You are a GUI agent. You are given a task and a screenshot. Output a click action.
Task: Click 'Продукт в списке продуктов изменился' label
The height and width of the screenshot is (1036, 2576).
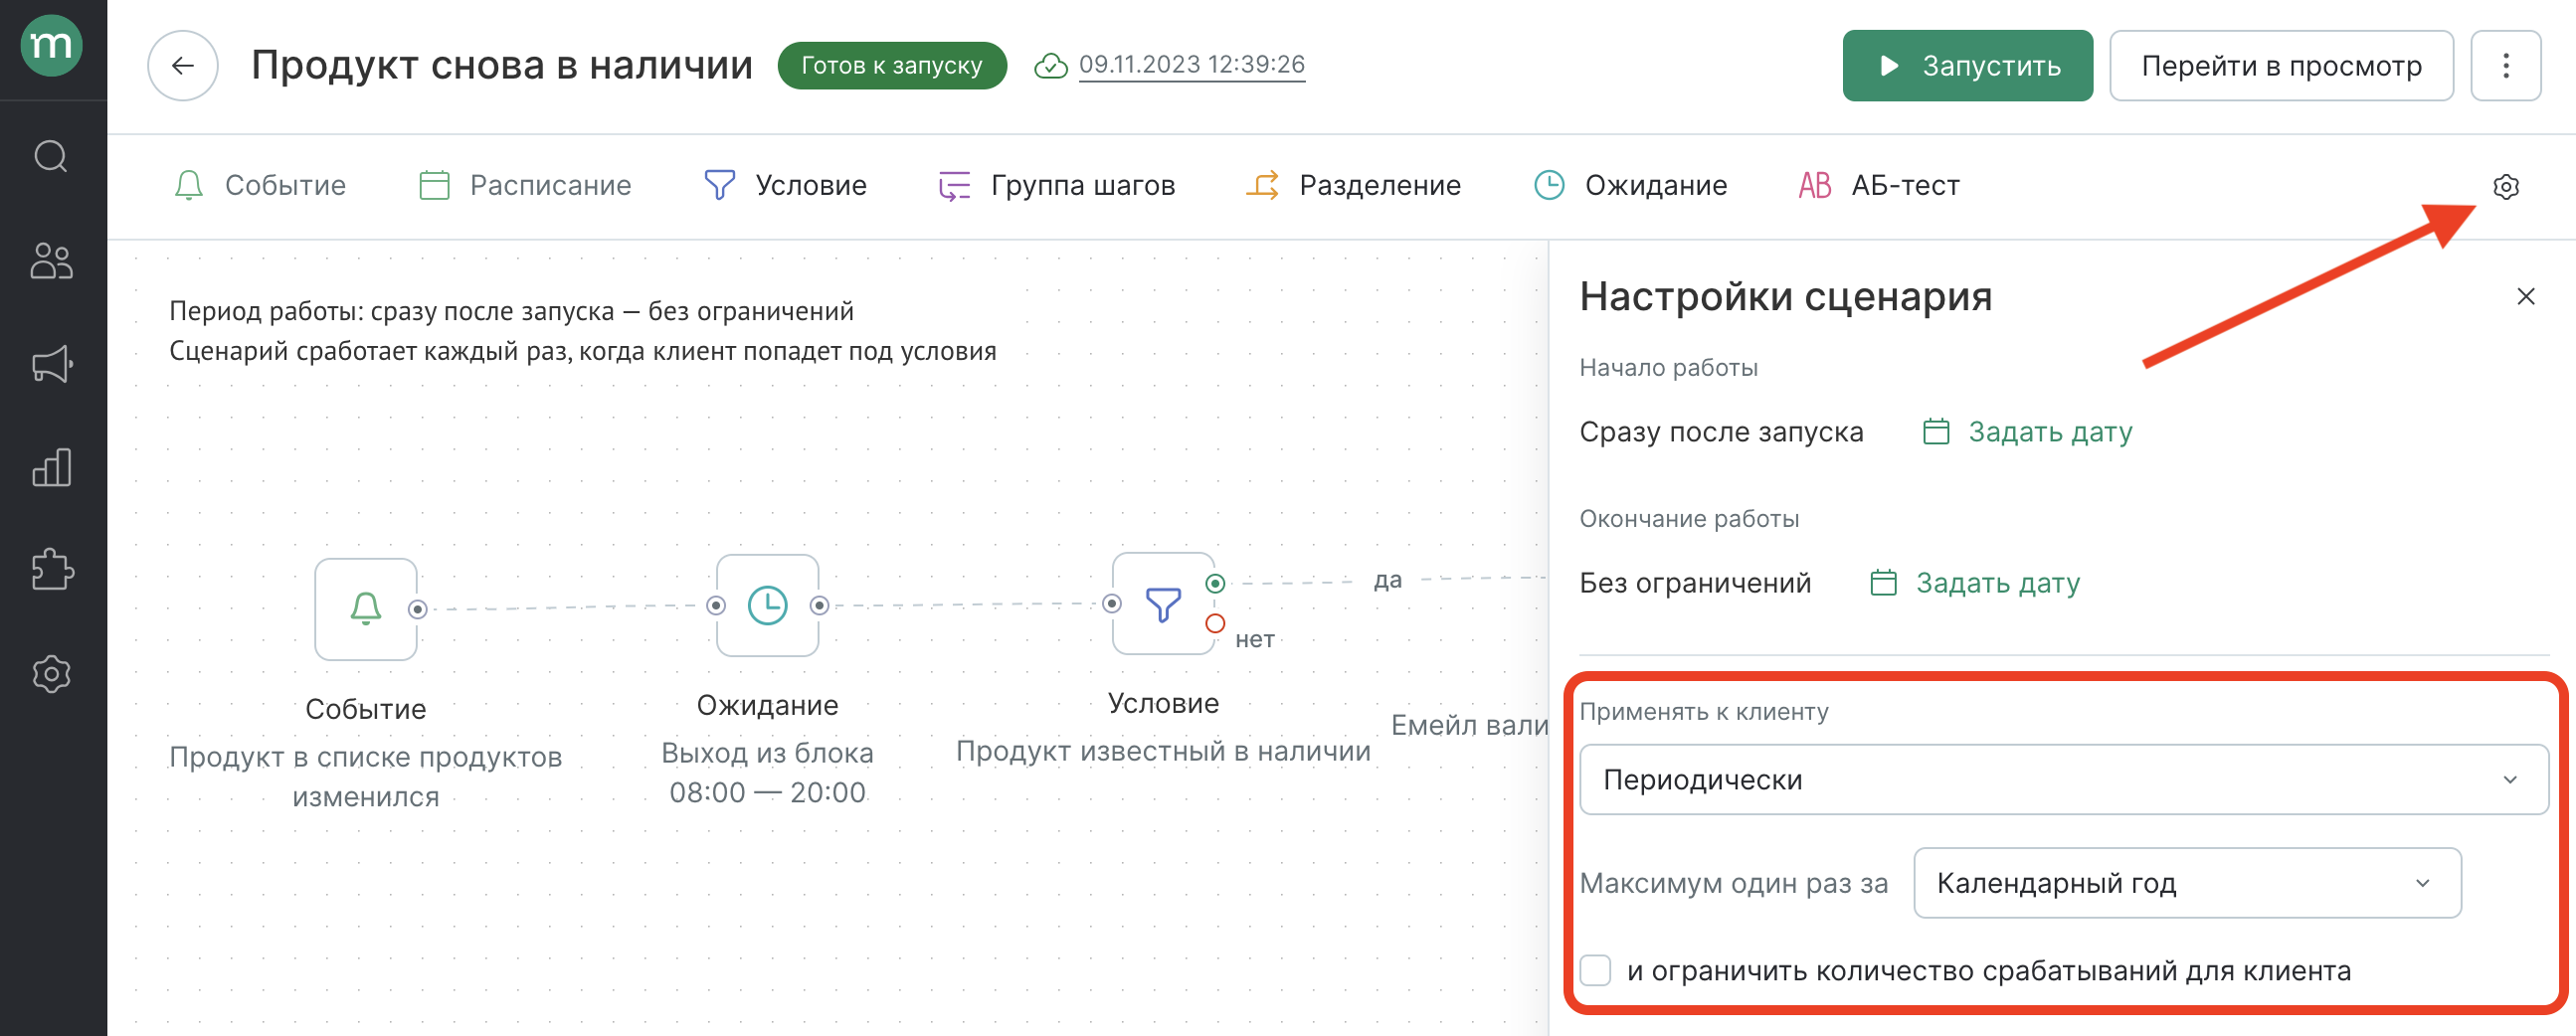[x=366, y=777]
